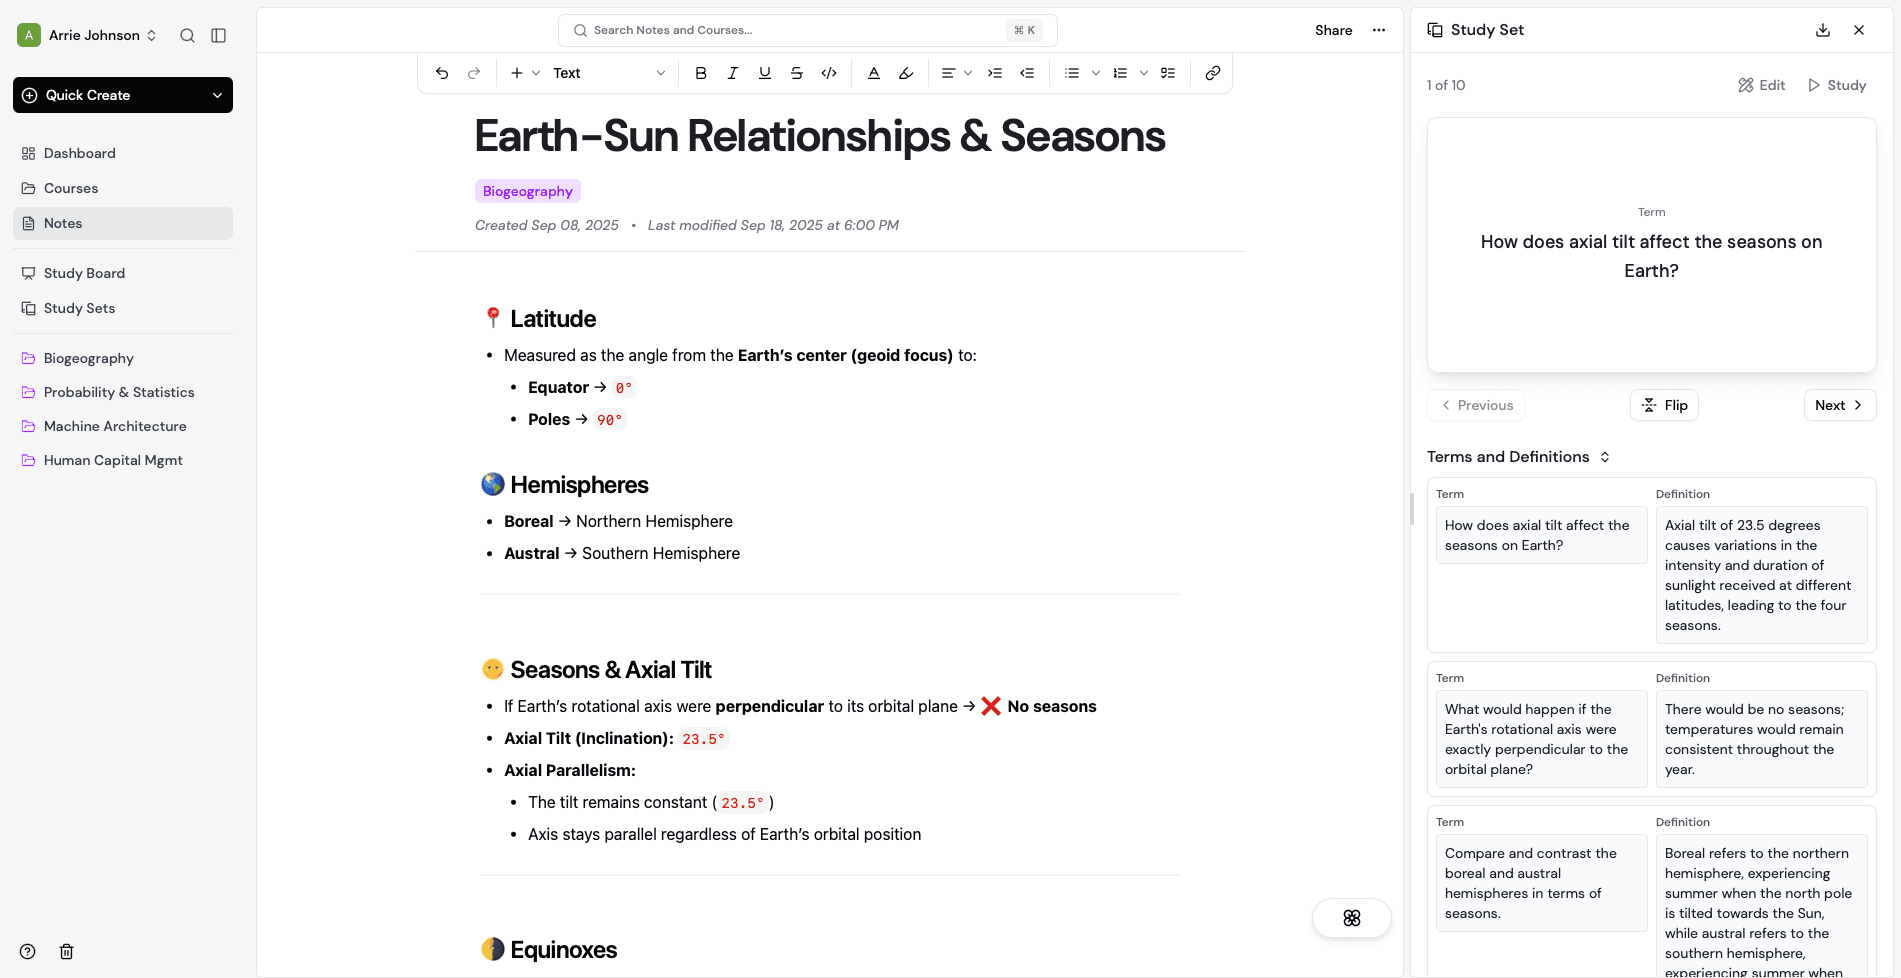Open Study Board from the sidebar
The width and height of the screenshot is (1901, 978).
point(84,273)
